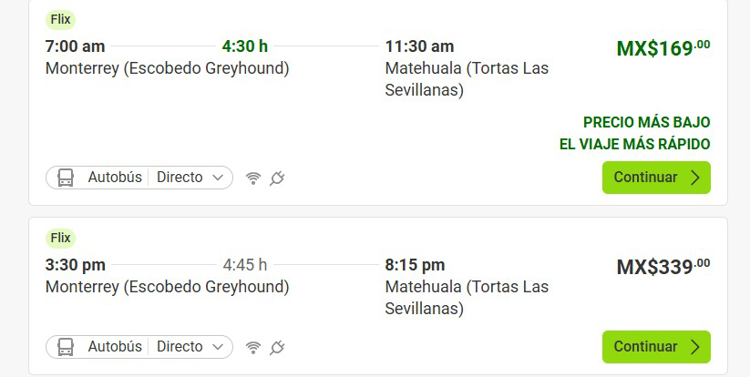This screenshot has width=750, height=377.
Task: Click the power outlet icon on 3:30 pm trip
Action: [277, 347]
